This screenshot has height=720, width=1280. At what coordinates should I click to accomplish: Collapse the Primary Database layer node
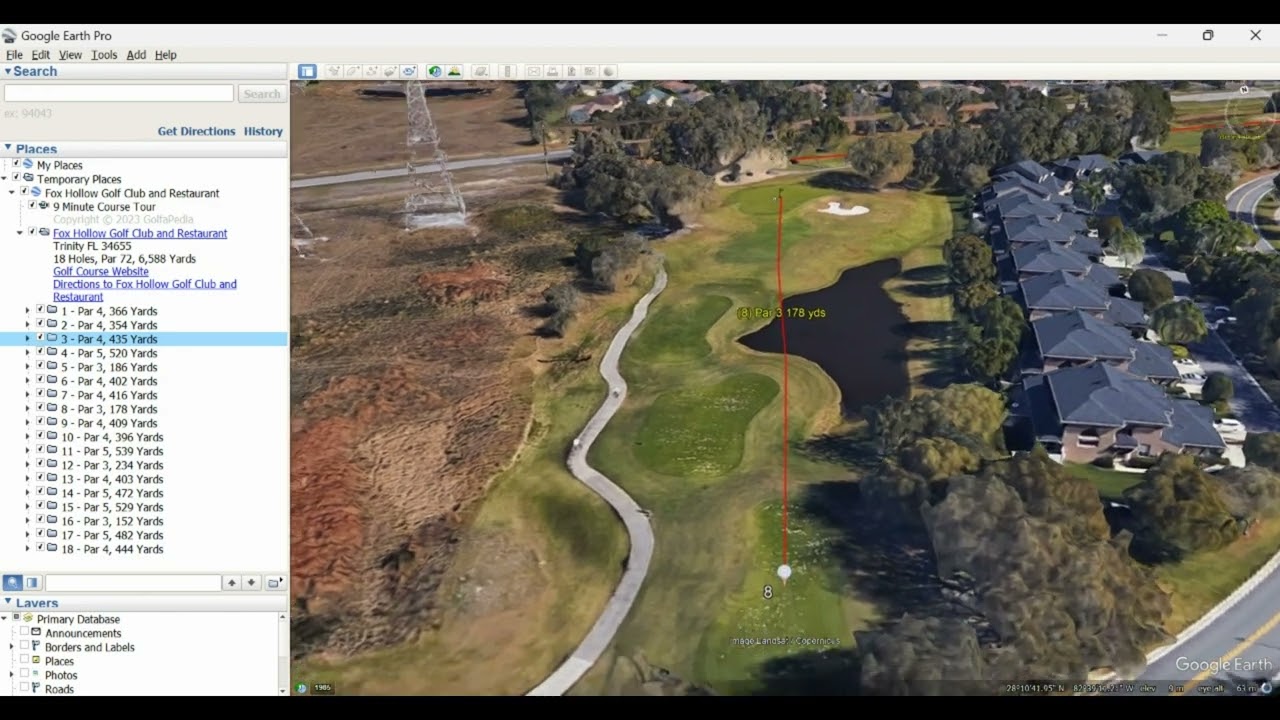pyautogui.click(x=4, y=619)
